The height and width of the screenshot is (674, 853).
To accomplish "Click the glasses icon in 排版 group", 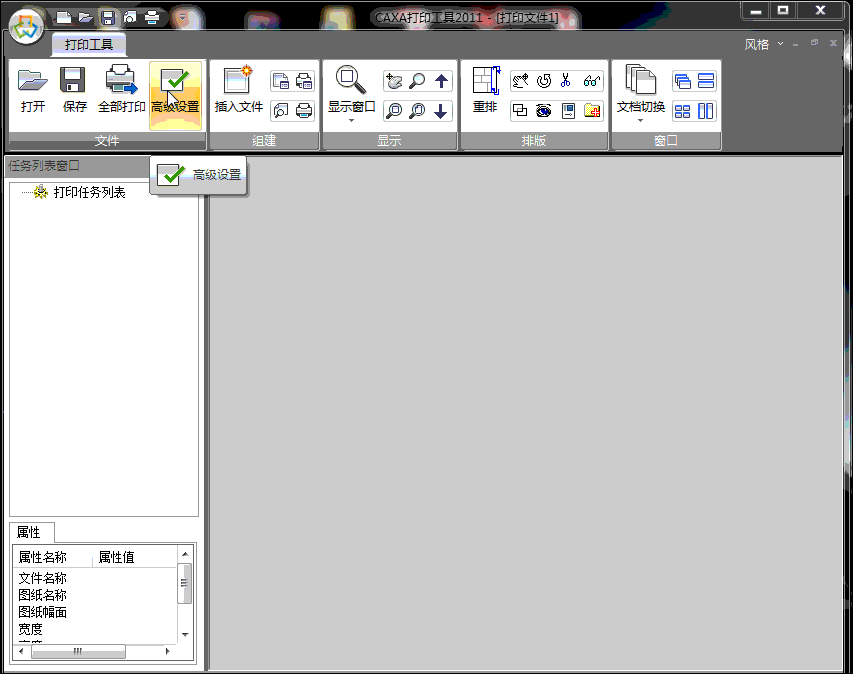I will (x=591, y=81).
